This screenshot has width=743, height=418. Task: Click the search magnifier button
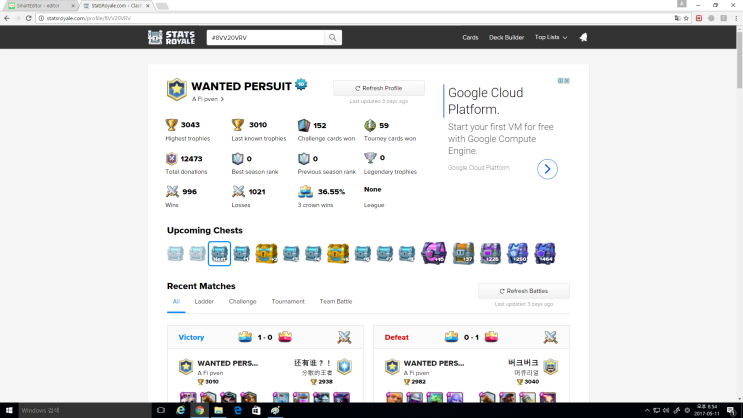pyautogui.click(x=333, y=37)
